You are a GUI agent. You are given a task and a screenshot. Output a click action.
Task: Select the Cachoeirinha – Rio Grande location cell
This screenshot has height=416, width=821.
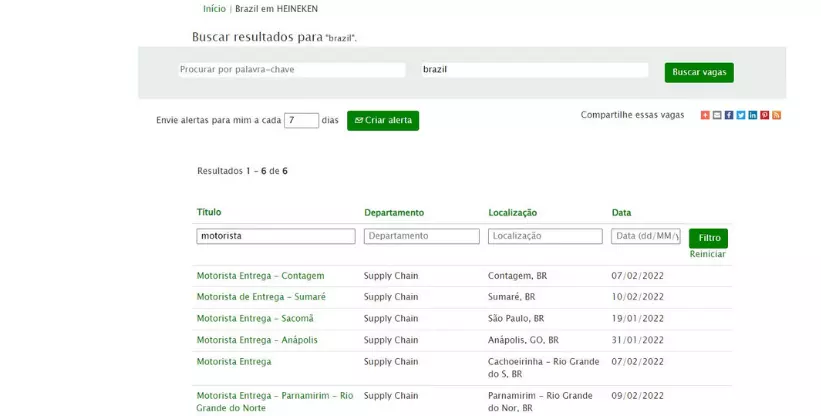point(543,368)
